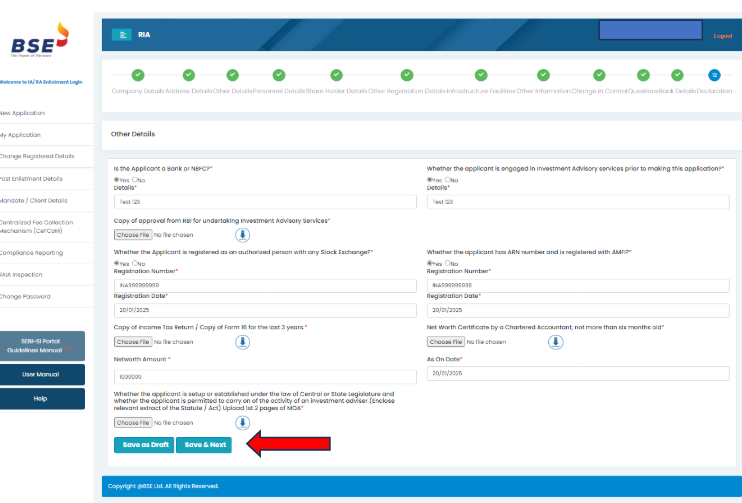Click the Company Details step checkmark
The height and width of the screenshot is (503, 742).
click(x=138, y=75)
